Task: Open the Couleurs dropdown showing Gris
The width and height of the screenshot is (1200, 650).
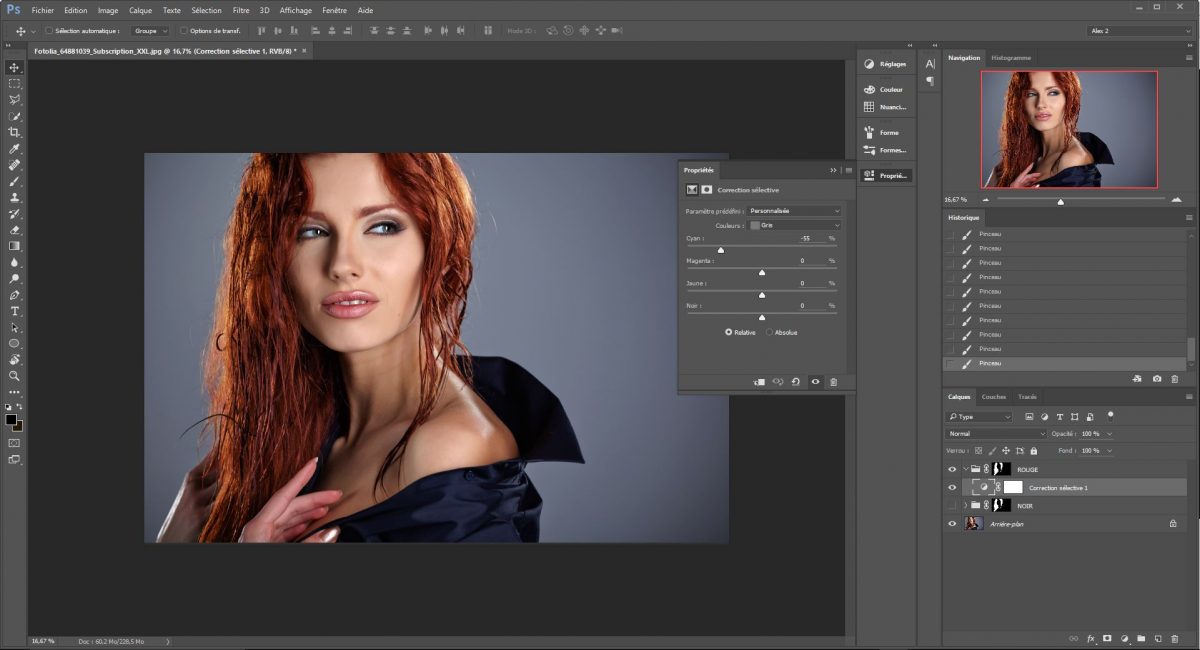Action: [795, 225]
